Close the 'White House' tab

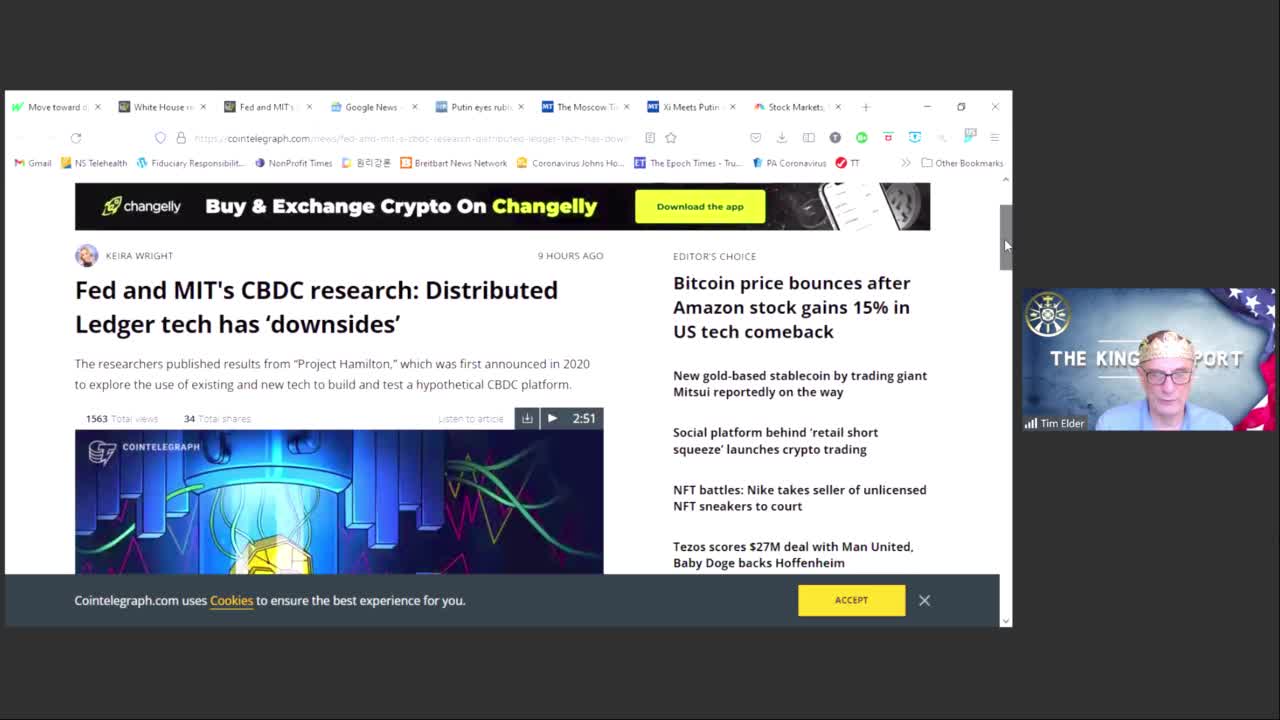click(x=203, y=107)
